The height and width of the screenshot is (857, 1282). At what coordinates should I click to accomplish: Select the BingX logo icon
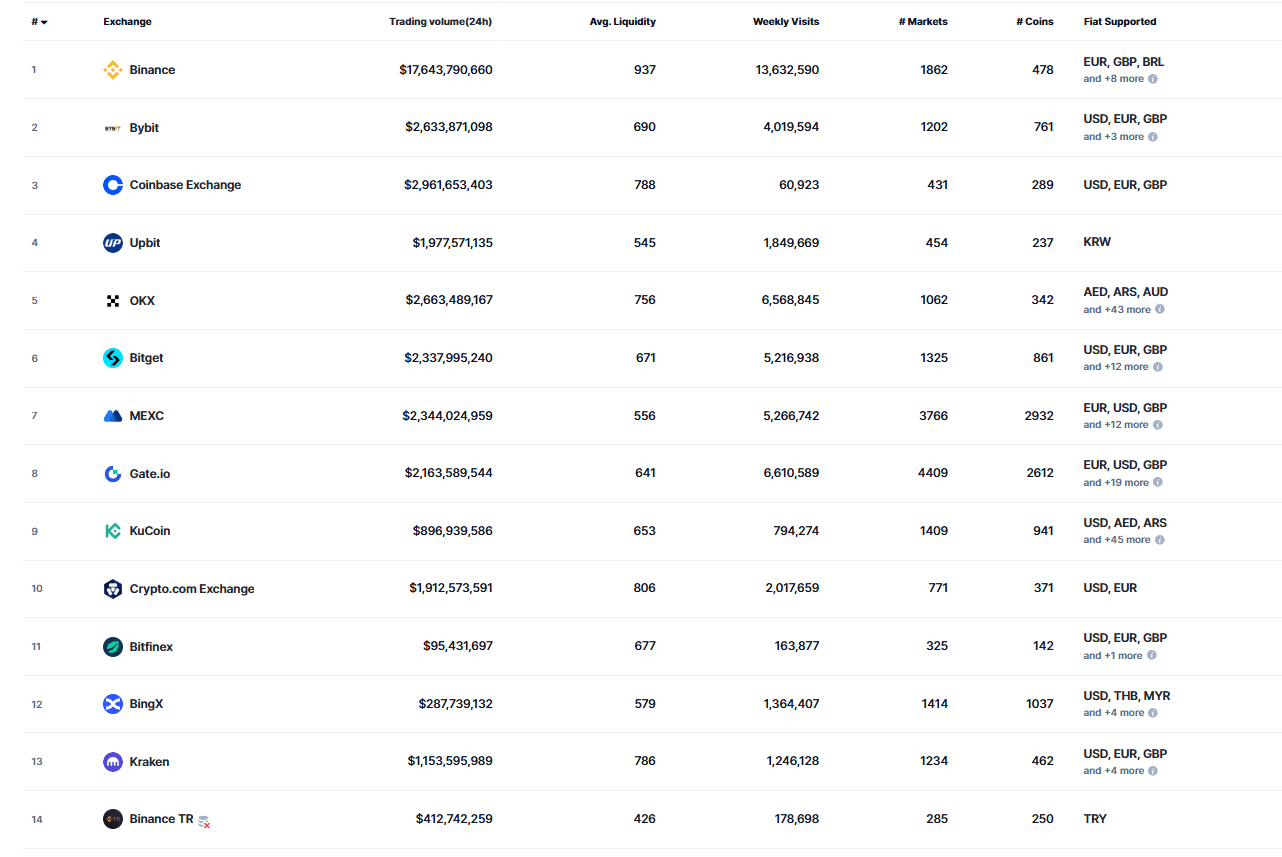point(112,703)
